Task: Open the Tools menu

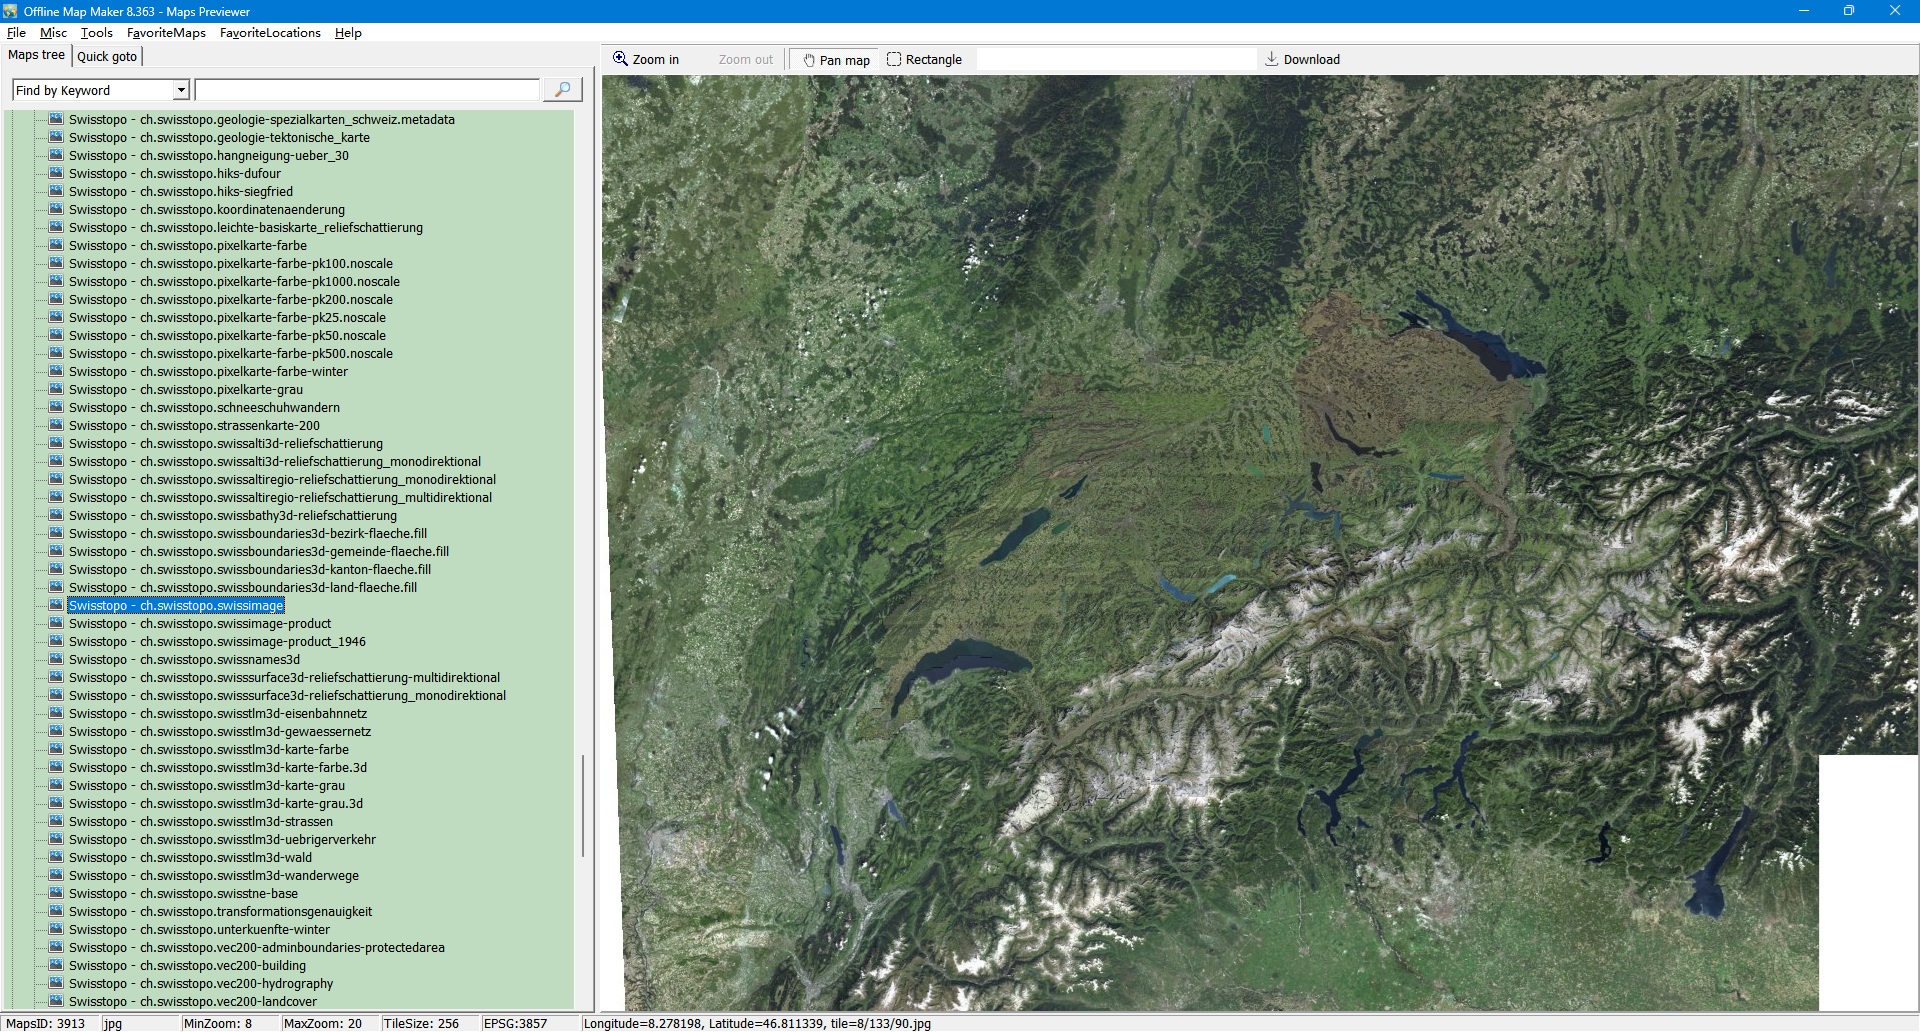Action: tap(96, 33)
